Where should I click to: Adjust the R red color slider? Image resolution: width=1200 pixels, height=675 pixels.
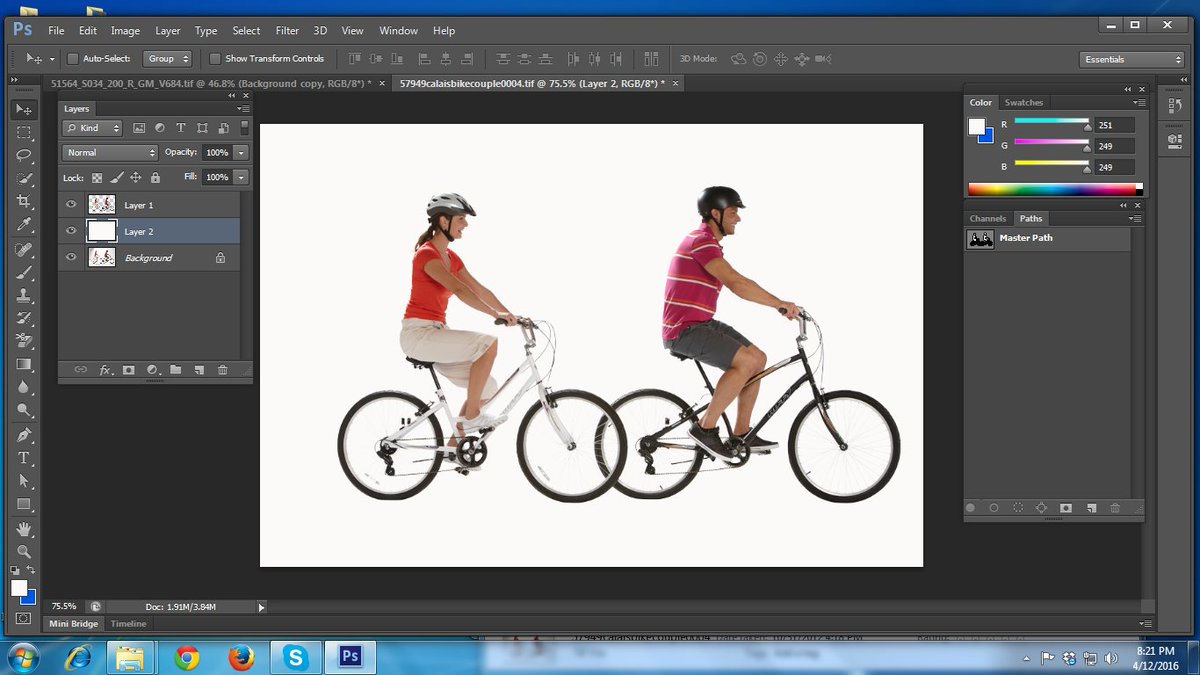[x=1088, y=126]
